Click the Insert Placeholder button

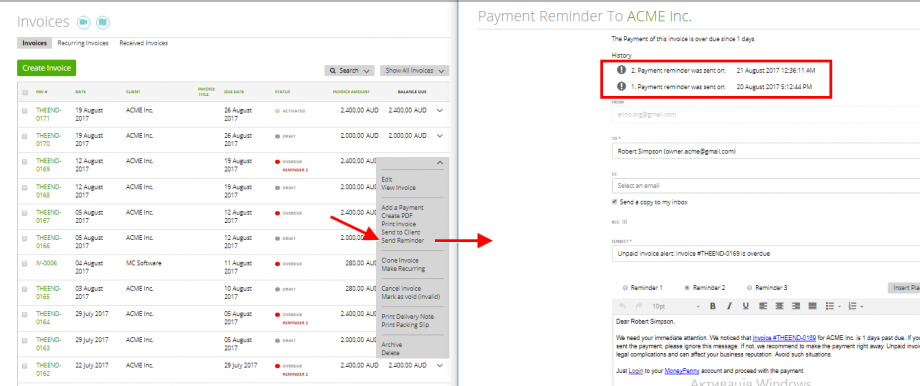(x=904, y=288)
